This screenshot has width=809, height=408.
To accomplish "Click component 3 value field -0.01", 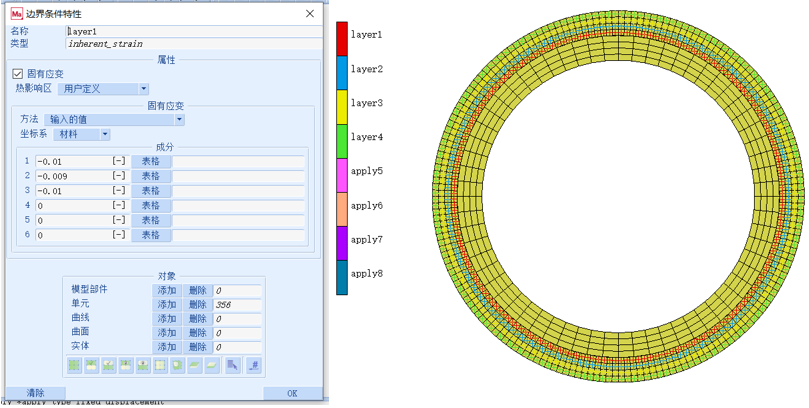I will (81, 191).
